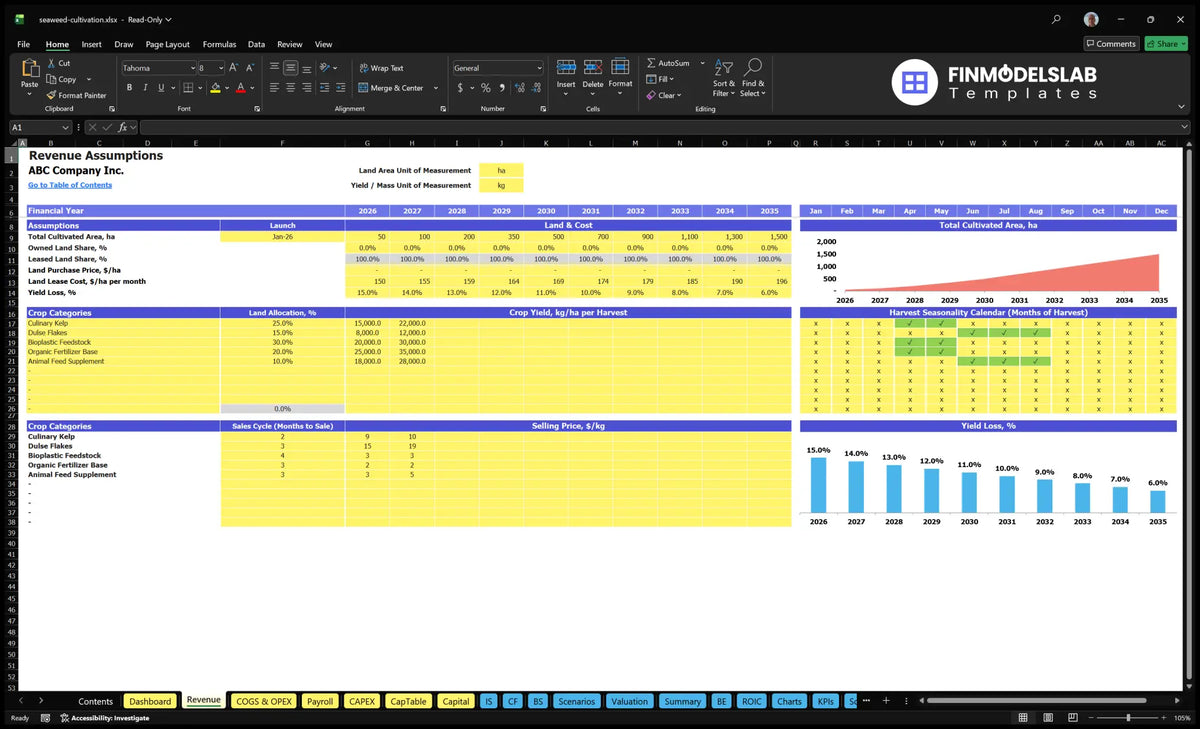Click the green Share button
The width and height of the screenshot is (1200, 729).
(x=1166, y=44)
